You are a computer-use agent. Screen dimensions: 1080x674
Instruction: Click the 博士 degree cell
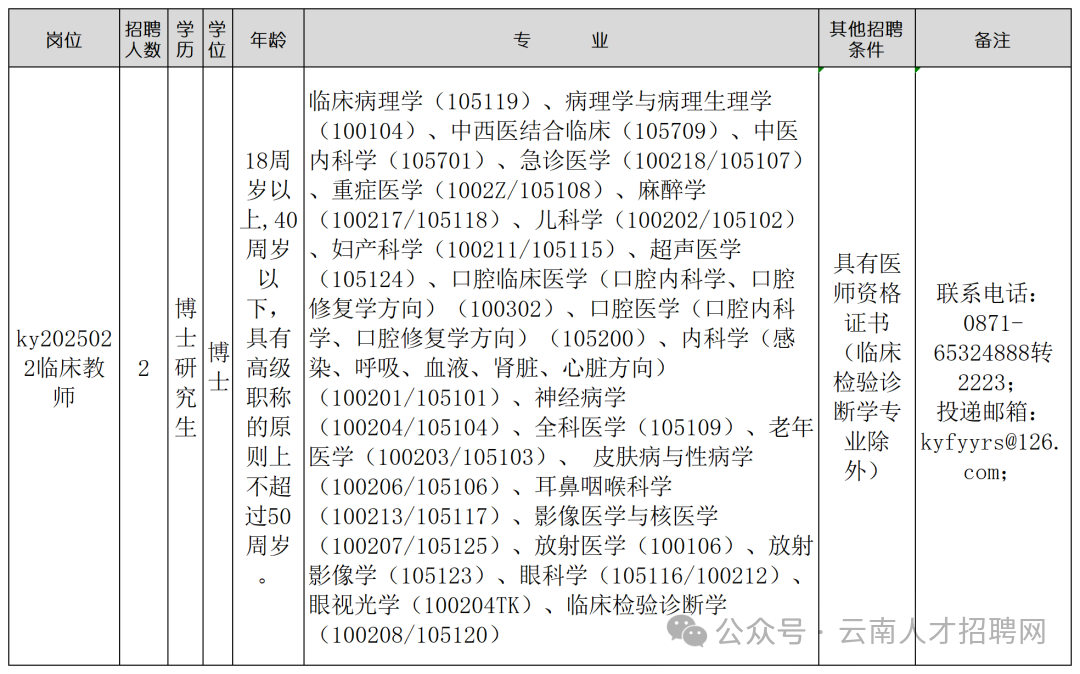coord(215,368)
